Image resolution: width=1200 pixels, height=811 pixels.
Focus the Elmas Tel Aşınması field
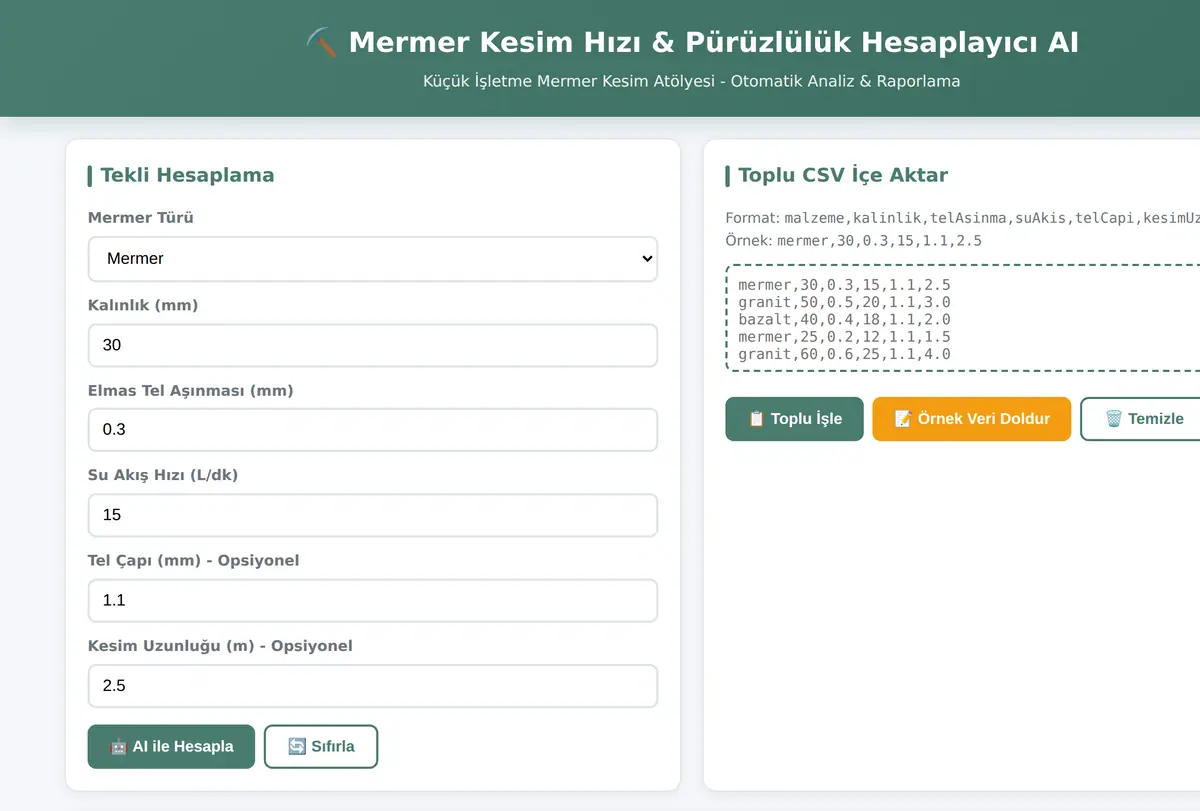[x=372, y=430]
